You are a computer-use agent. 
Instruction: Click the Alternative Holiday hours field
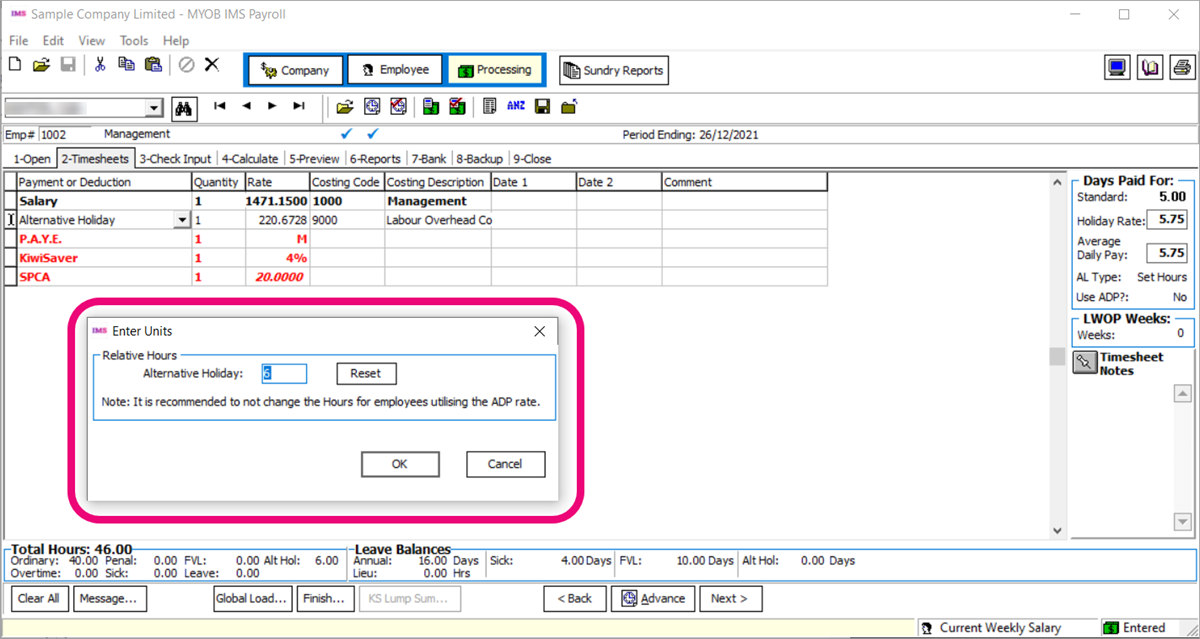click(x=284, y=373)
